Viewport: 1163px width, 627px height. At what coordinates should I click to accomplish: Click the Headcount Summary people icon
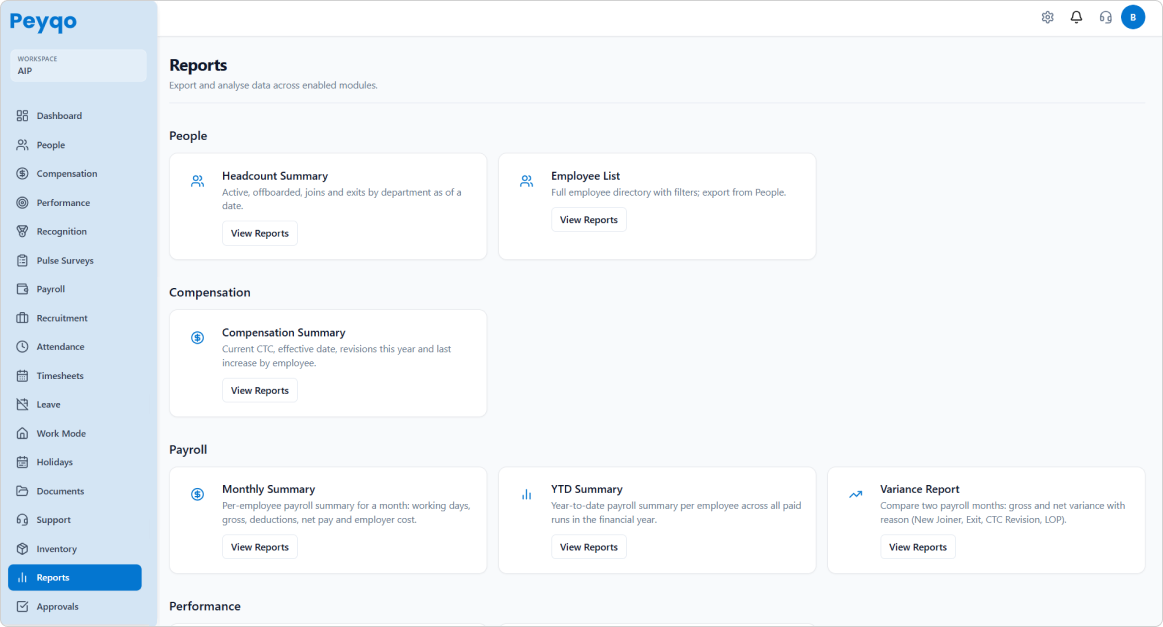197,181
